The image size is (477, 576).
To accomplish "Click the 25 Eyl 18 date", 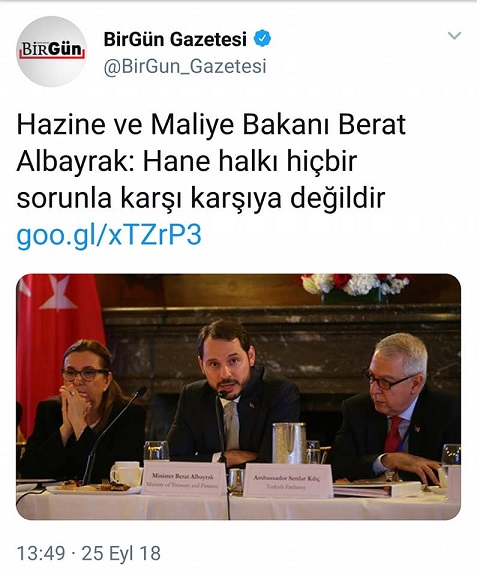I will (x=121, y=553).
